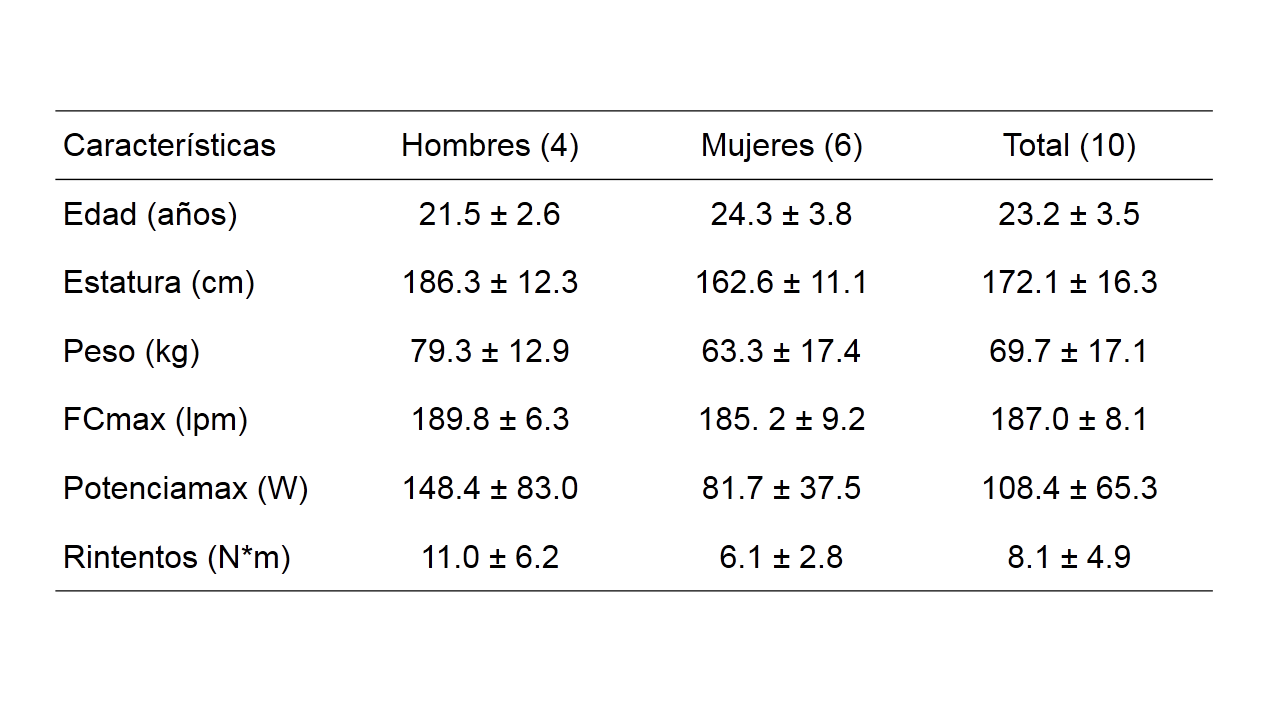Select the women's height value 162.6 ± 11.1

tap(781, 283)
